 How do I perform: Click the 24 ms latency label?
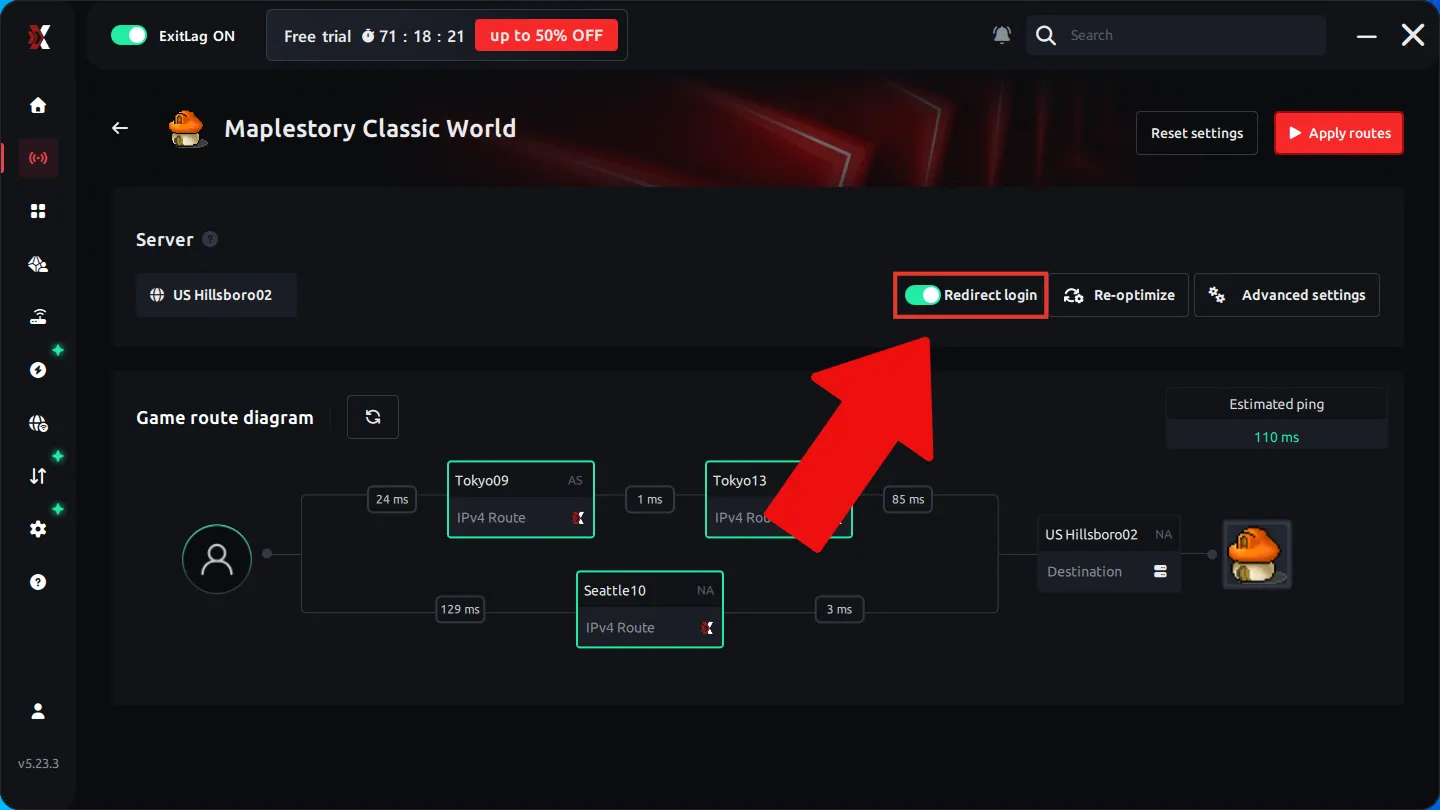click(x=392, y=499)
